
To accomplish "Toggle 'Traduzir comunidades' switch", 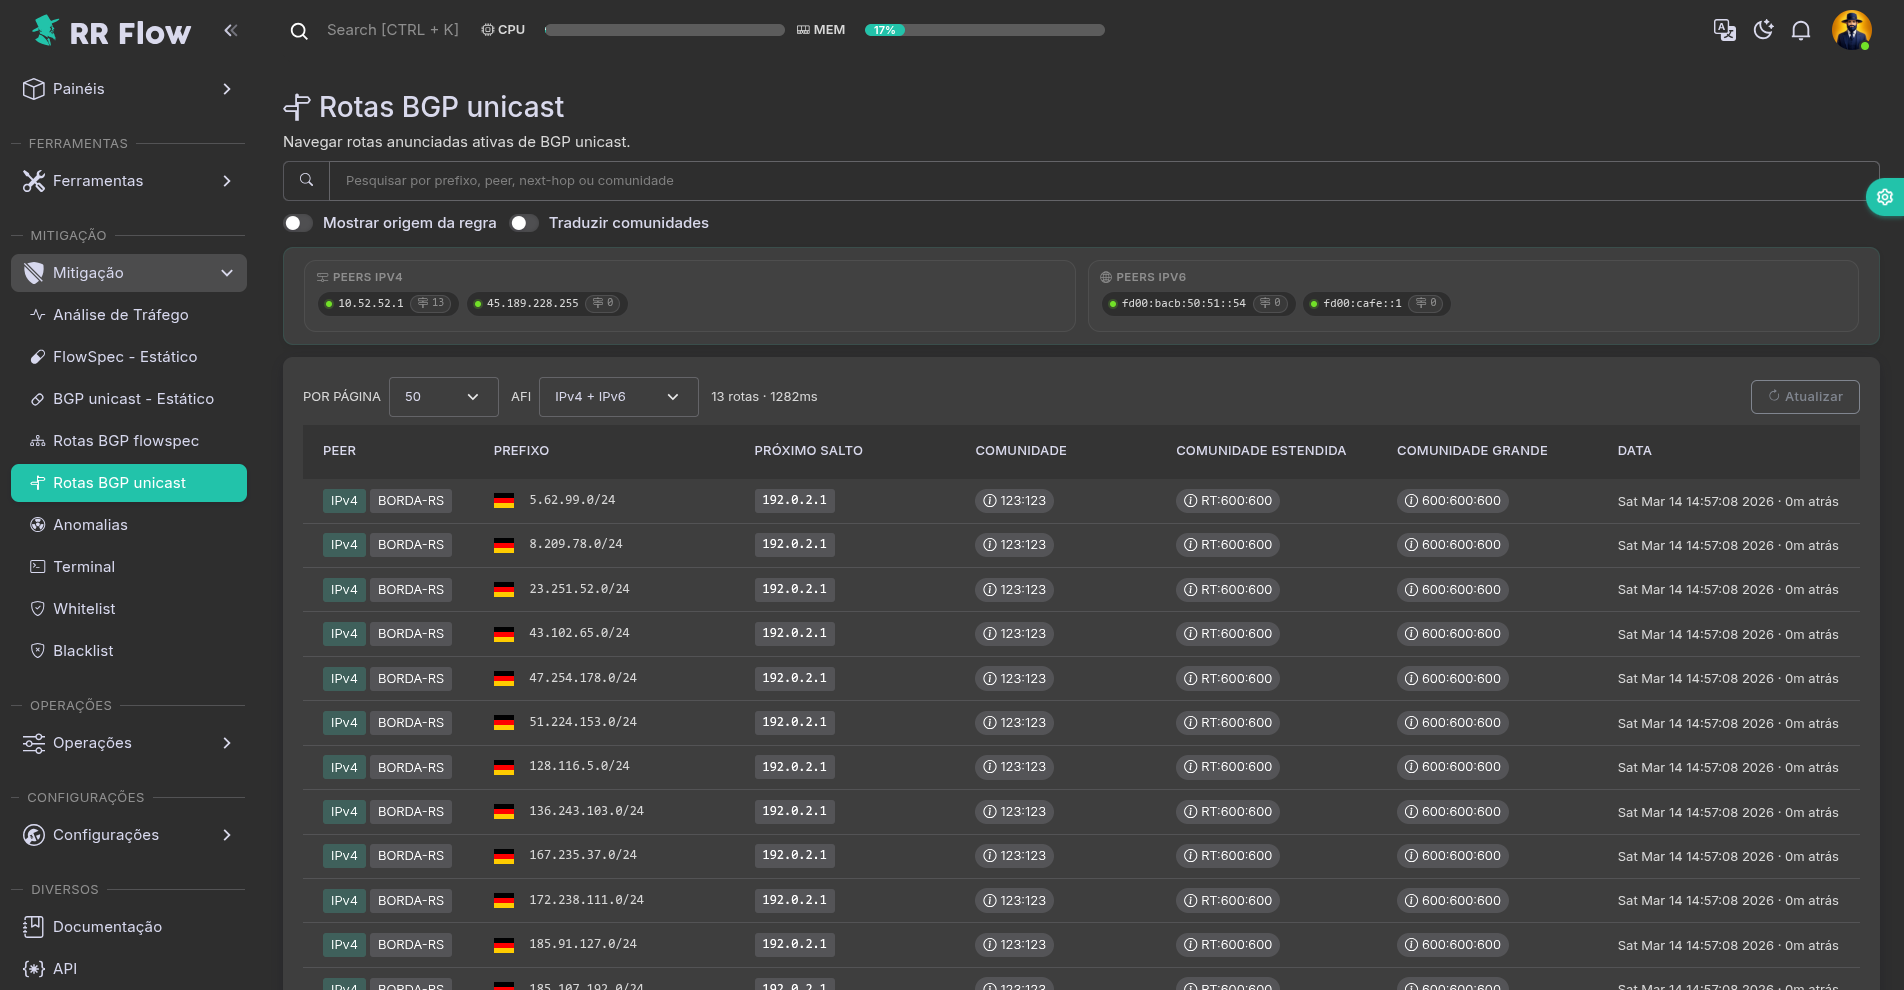I will [x=524, y=223].
